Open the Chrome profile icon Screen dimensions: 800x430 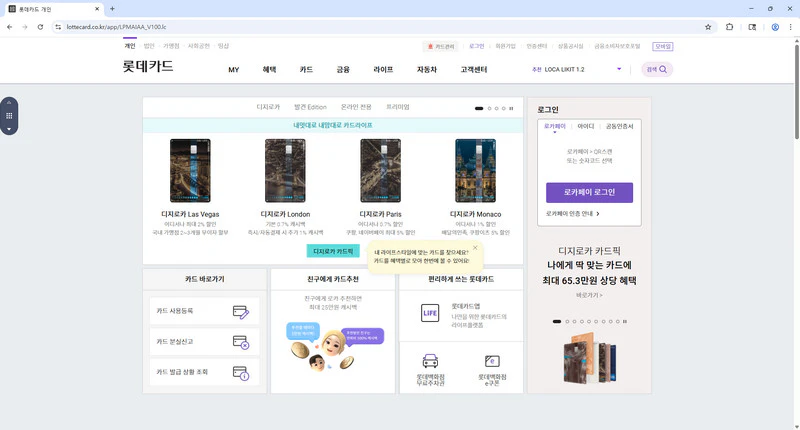(775, 27)
